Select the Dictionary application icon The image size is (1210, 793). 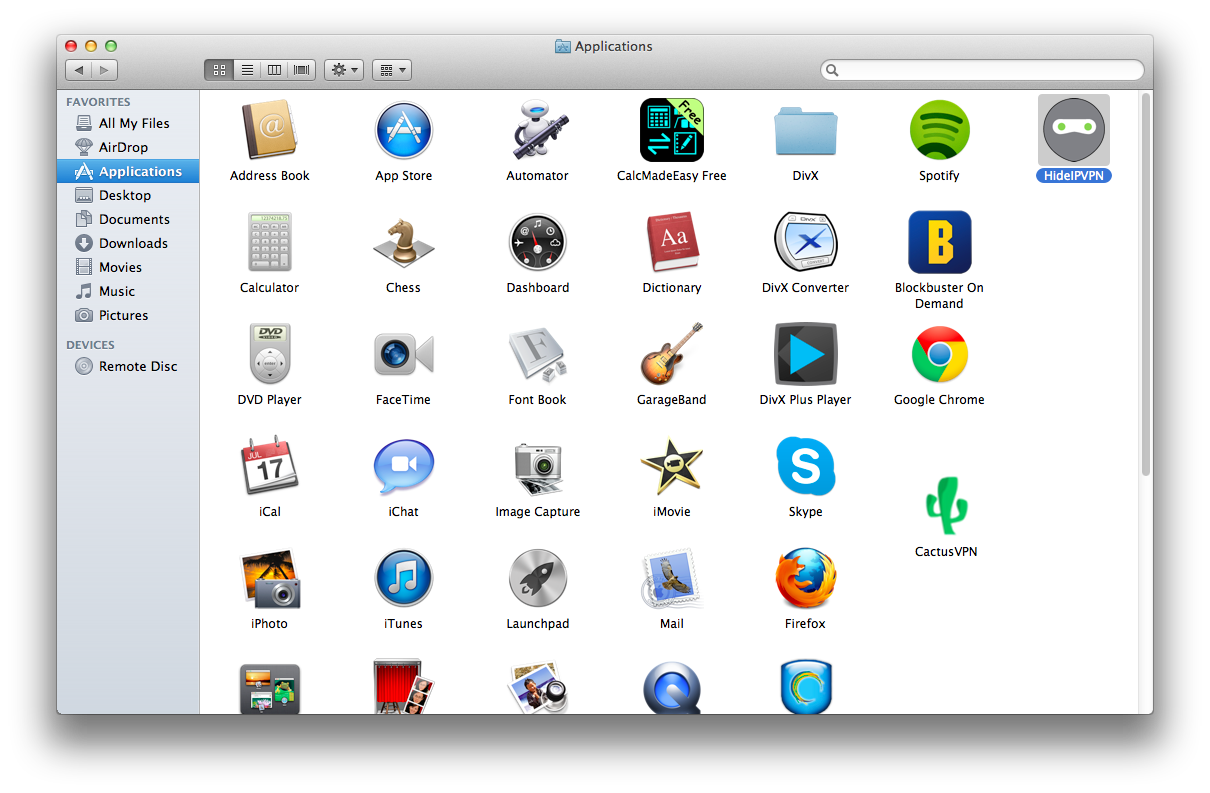[x=672, y=242]
